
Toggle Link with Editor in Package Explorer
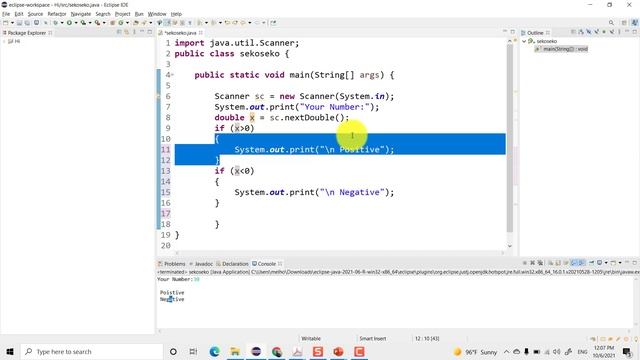(127, 32)
